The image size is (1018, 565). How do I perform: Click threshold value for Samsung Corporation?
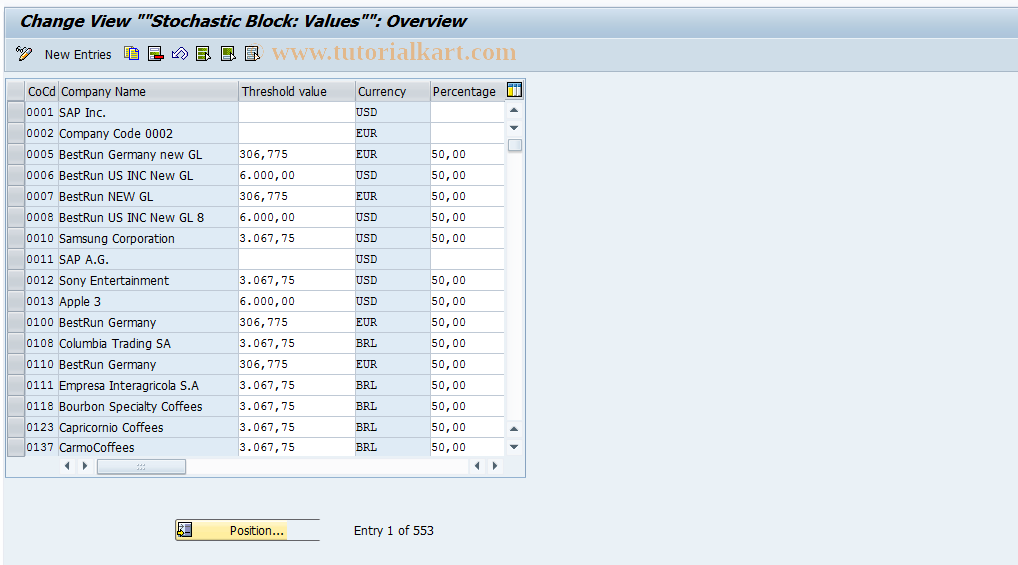tap(297, 238)
